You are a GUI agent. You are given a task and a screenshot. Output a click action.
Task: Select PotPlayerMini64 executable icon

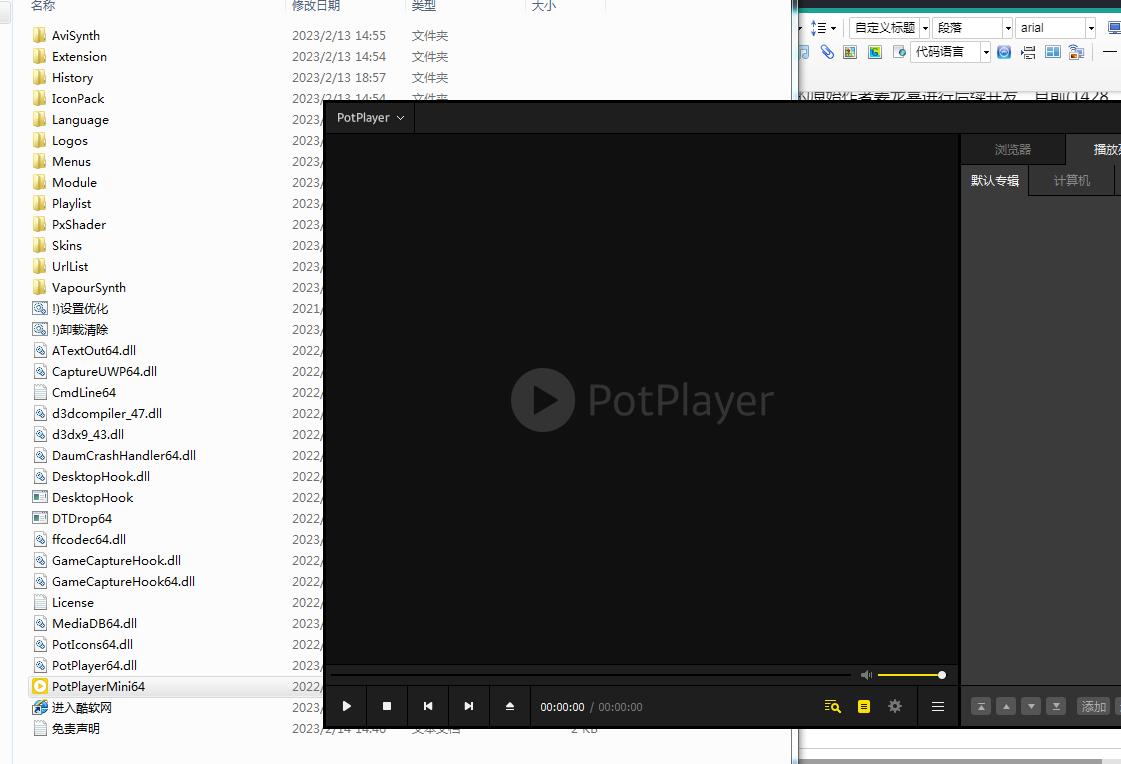pyautogui.click(x=40, y=686)
